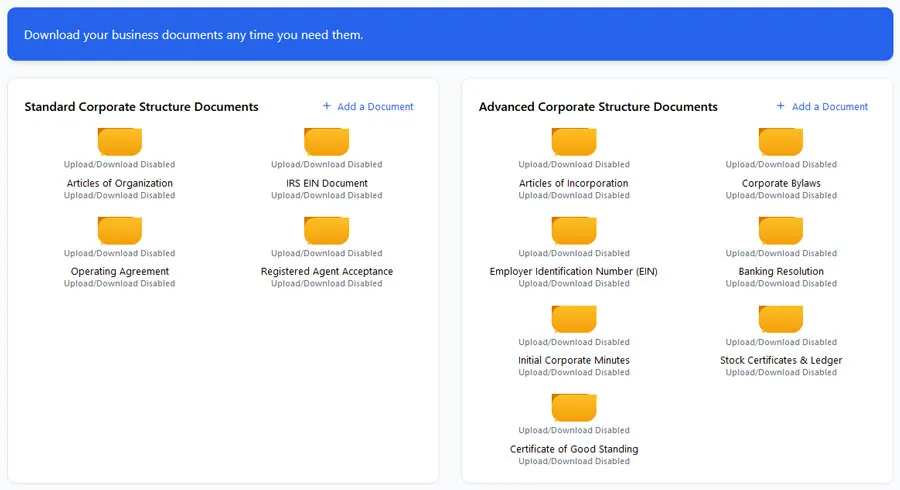Open the Articles of Organization folder icon
The height and width of the screenshot is (490, 900).
tap(119, 142)
